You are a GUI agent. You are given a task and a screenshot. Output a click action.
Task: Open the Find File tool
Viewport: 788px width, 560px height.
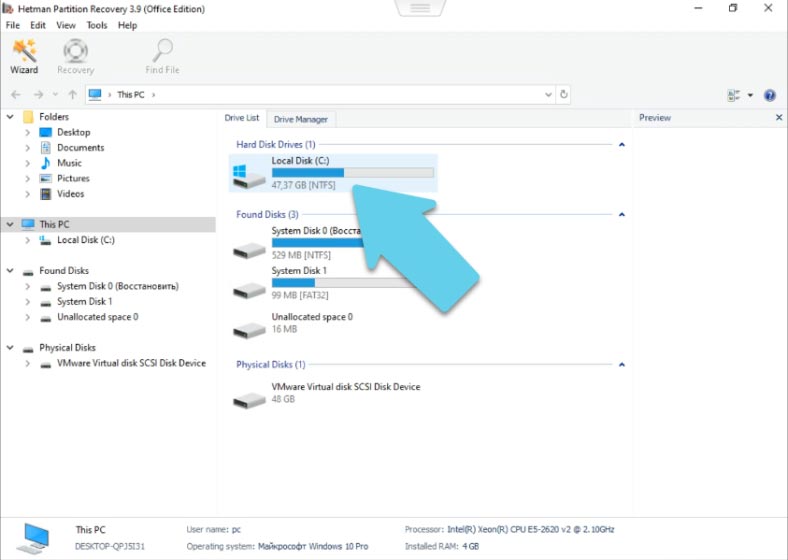tap(162, 57)
